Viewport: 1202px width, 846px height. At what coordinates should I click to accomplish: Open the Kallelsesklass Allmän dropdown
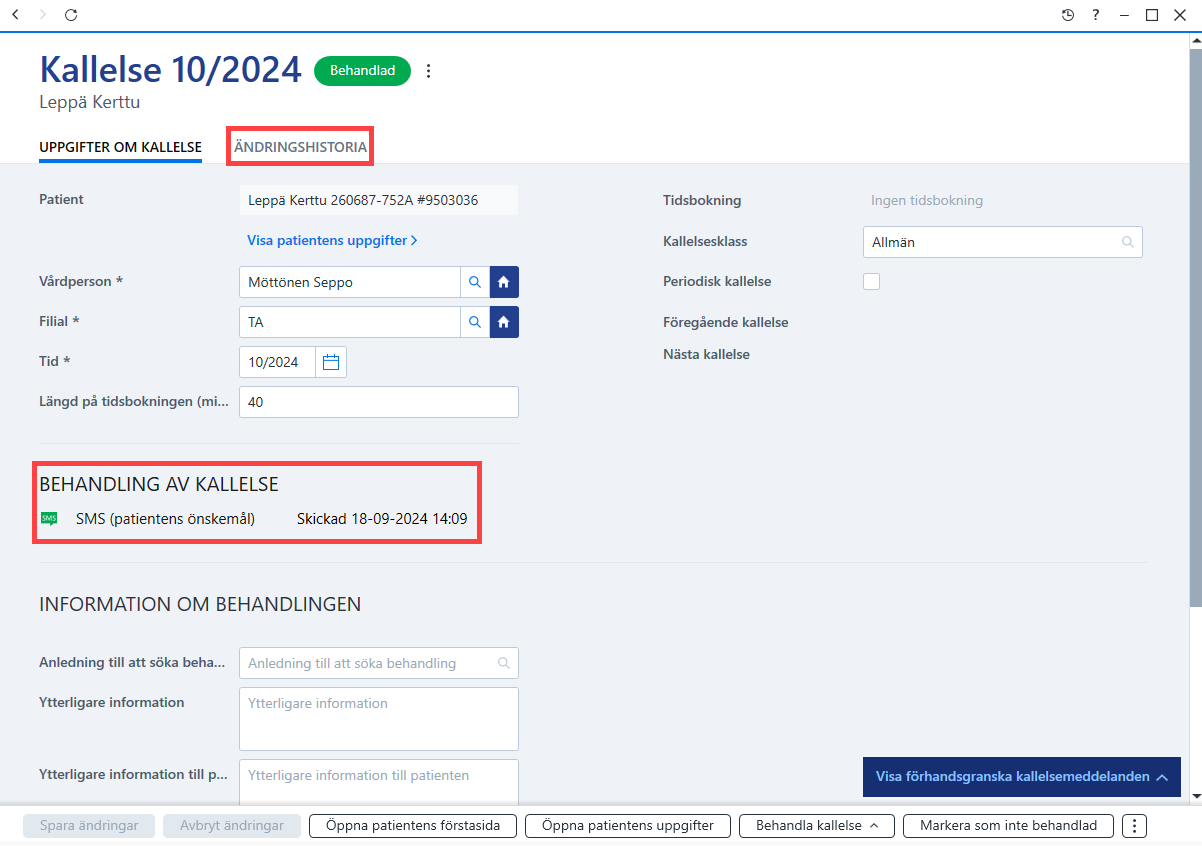(x=1002, y=242)
